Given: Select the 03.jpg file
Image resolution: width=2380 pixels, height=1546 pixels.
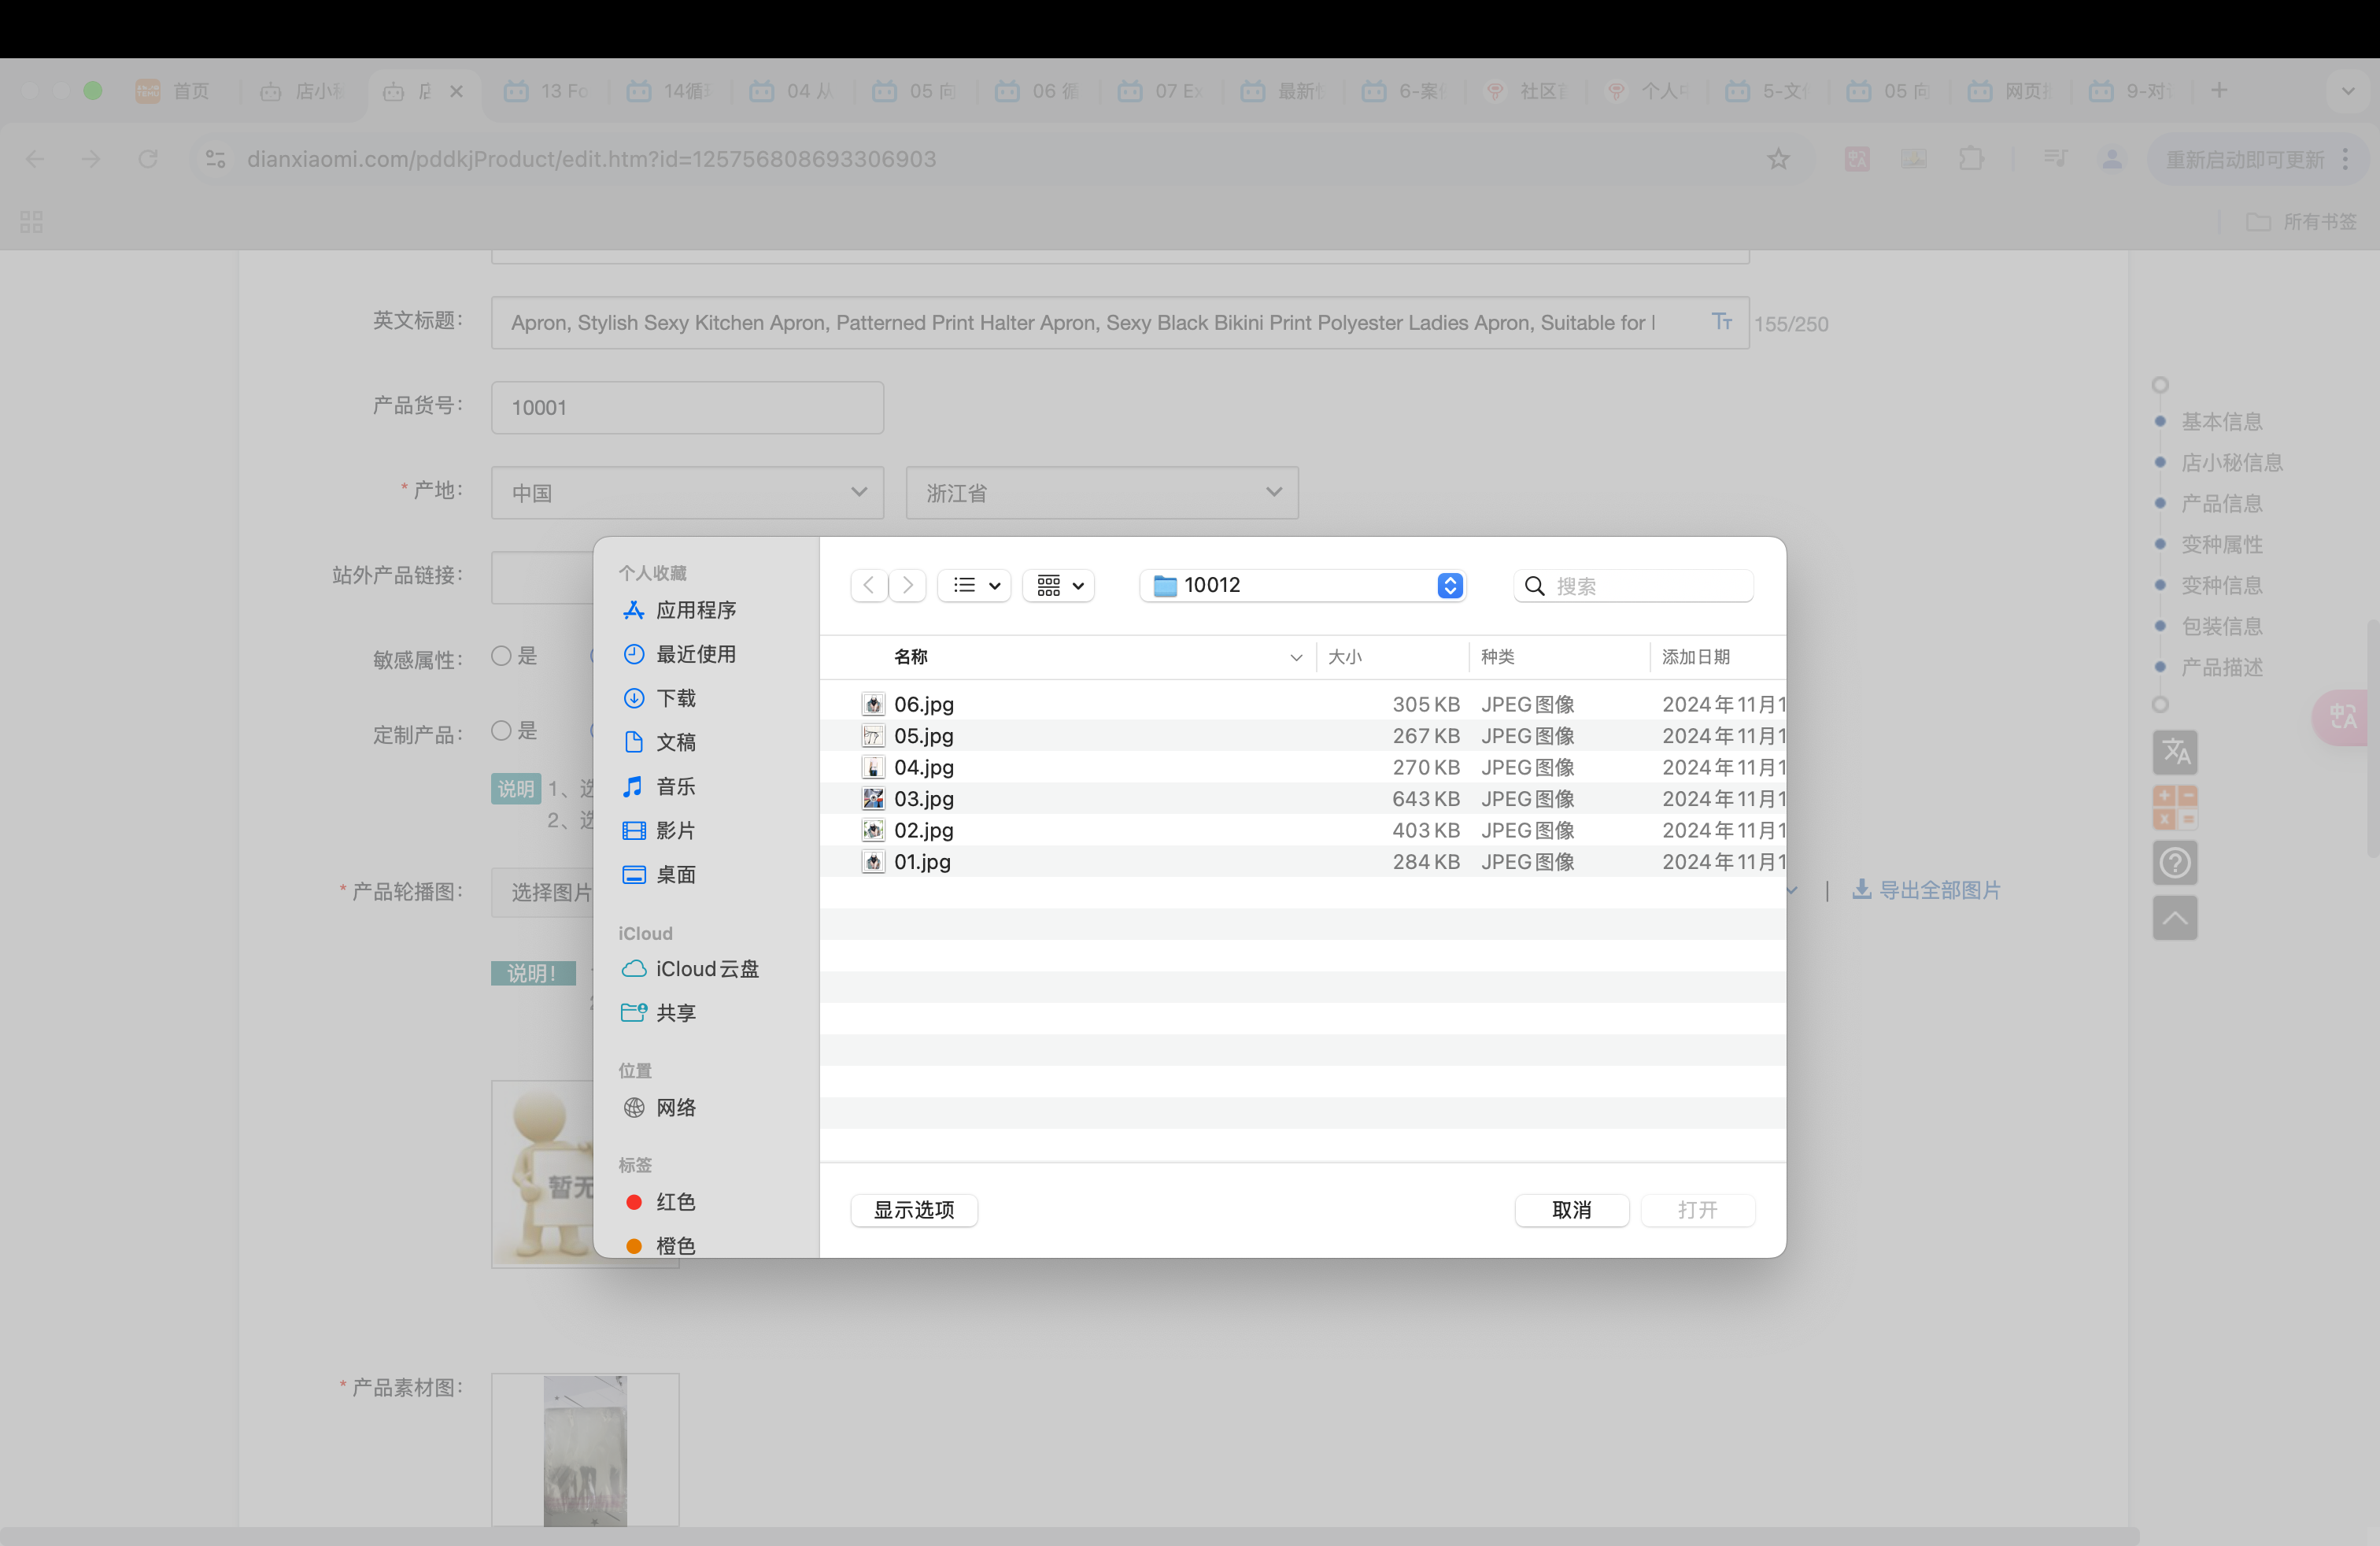Looking at the screenshot, I should tap(923, 798).
